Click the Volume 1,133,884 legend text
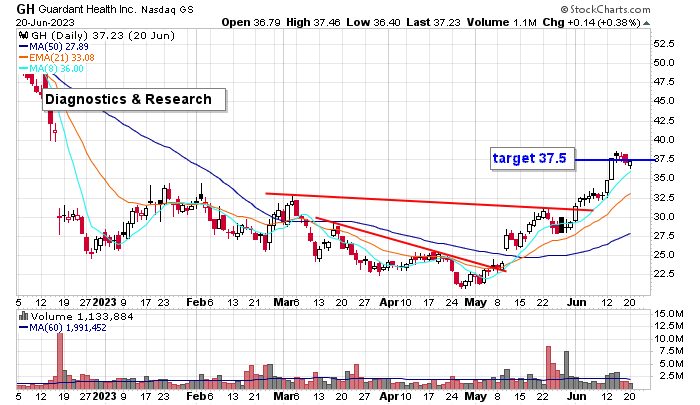Image resolution: width=700 pixels, height=405 pixels. pos(82,317)
